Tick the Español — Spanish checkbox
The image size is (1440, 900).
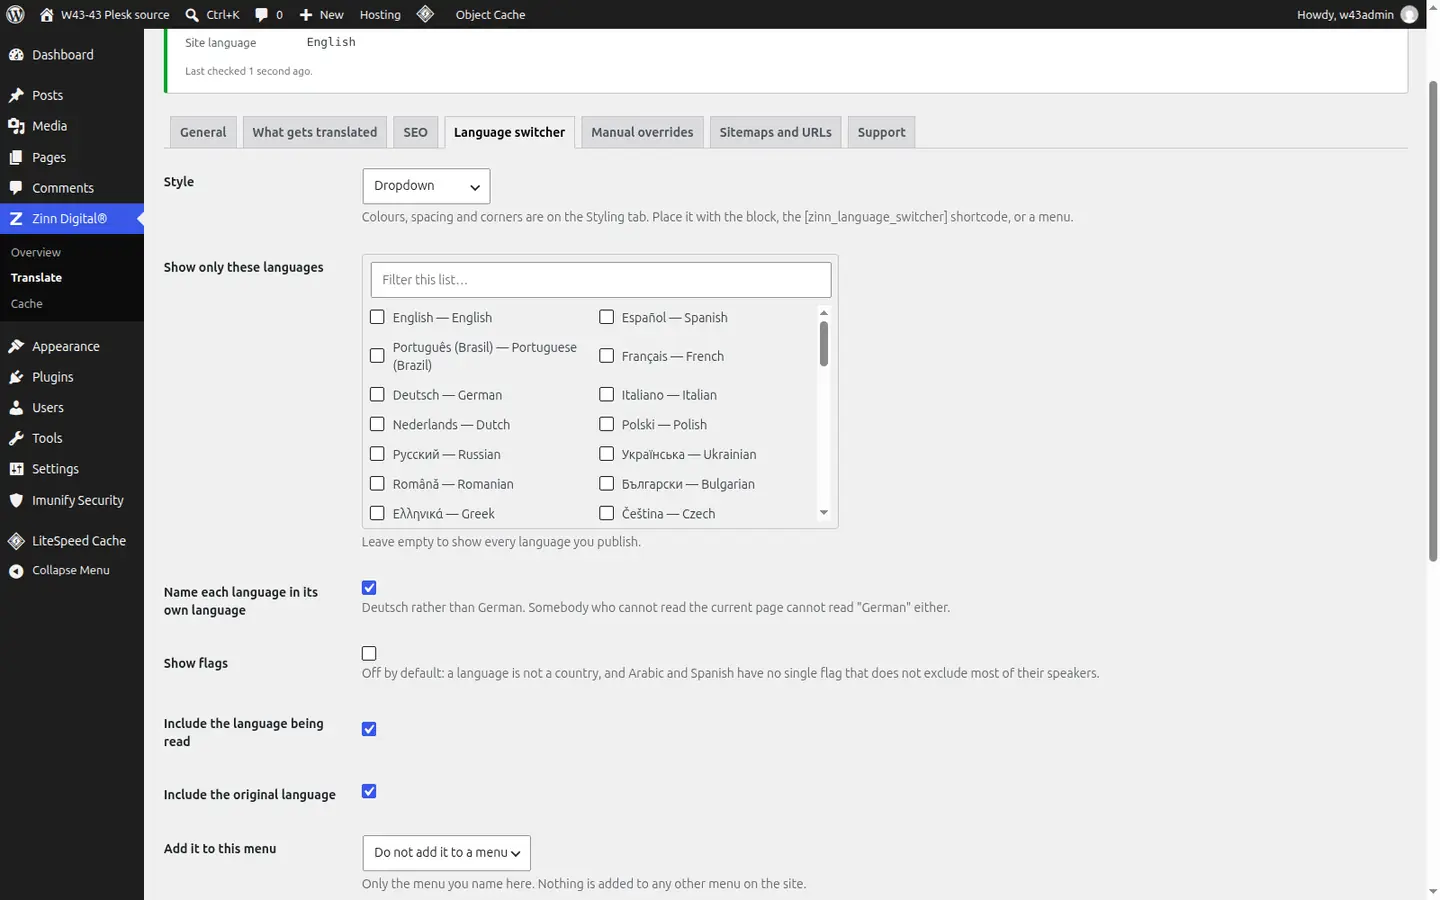pyautogui.click(x=606, y=317)
